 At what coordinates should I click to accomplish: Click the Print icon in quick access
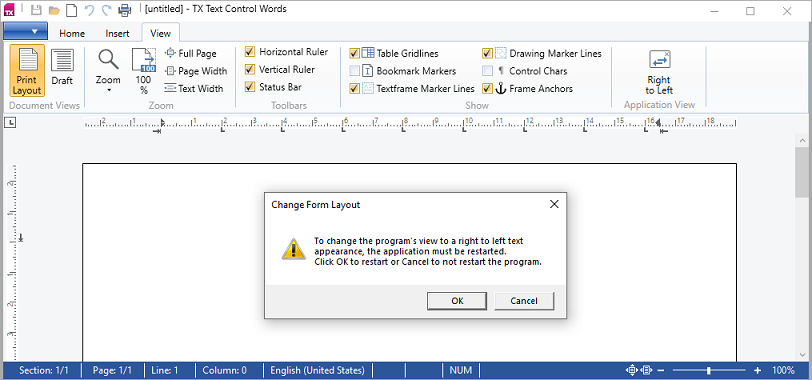point(125,10)
